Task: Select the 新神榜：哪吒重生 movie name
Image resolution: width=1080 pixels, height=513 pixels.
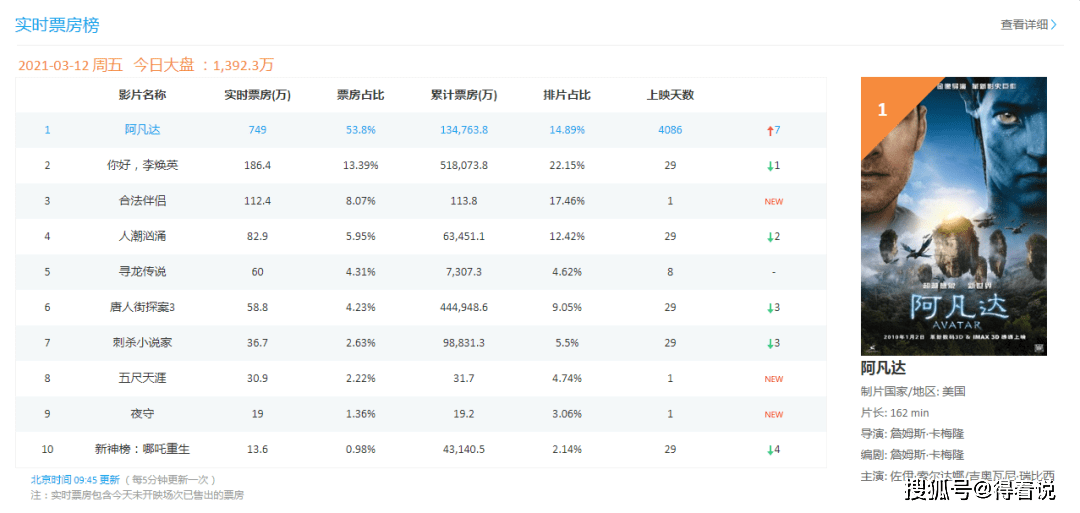Action: point(143,450)
